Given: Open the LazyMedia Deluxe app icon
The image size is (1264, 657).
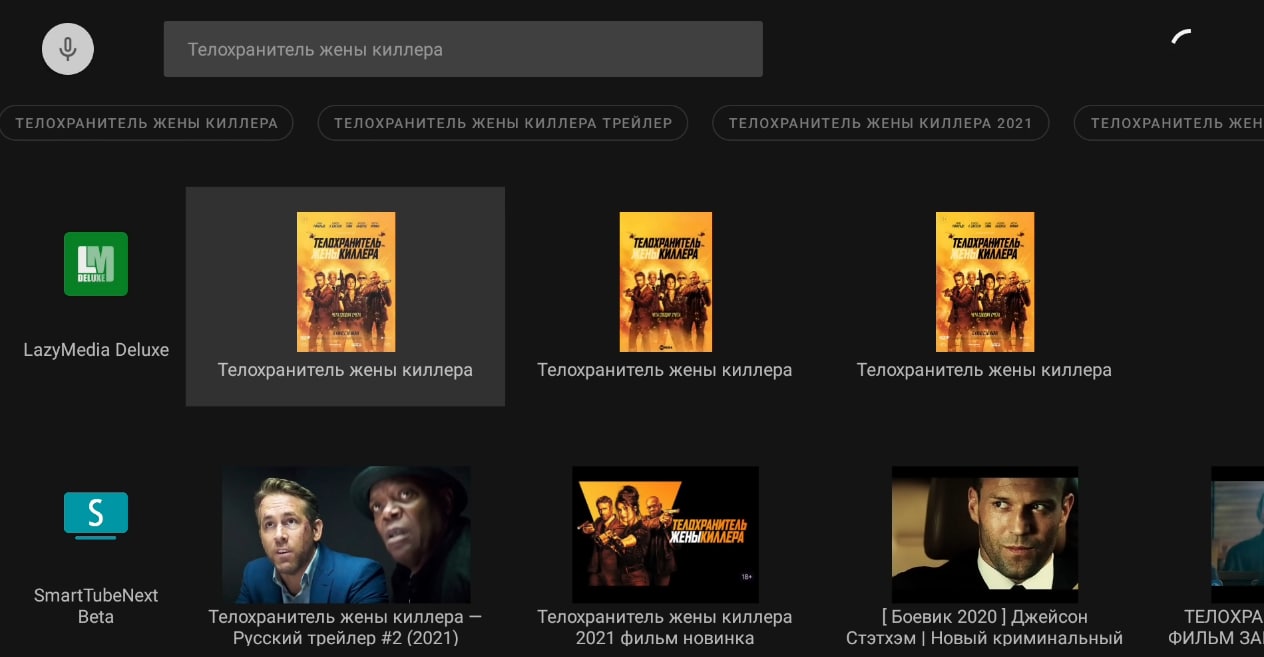Looking at the screenshot, I should pos(96,264).
